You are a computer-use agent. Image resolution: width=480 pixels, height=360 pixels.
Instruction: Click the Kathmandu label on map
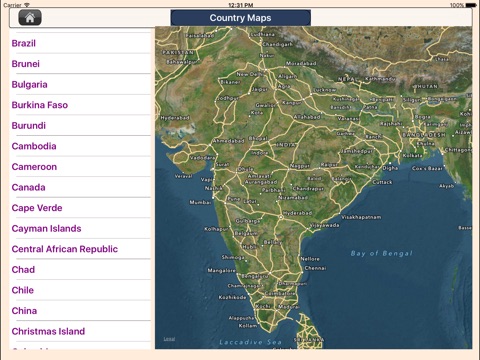tap(380, 79)
